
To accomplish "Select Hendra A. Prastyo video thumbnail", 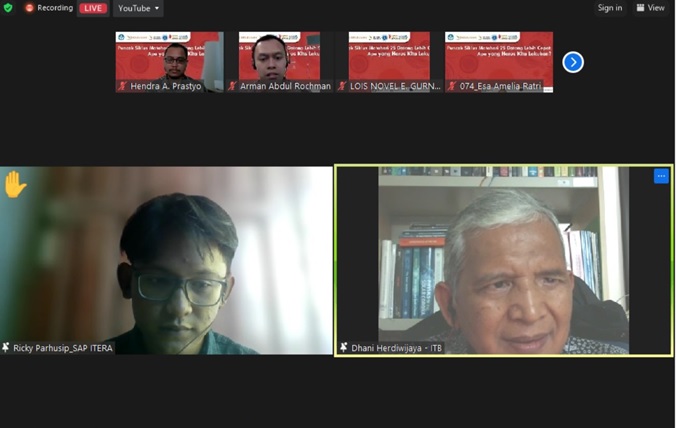I will [169, 62].
